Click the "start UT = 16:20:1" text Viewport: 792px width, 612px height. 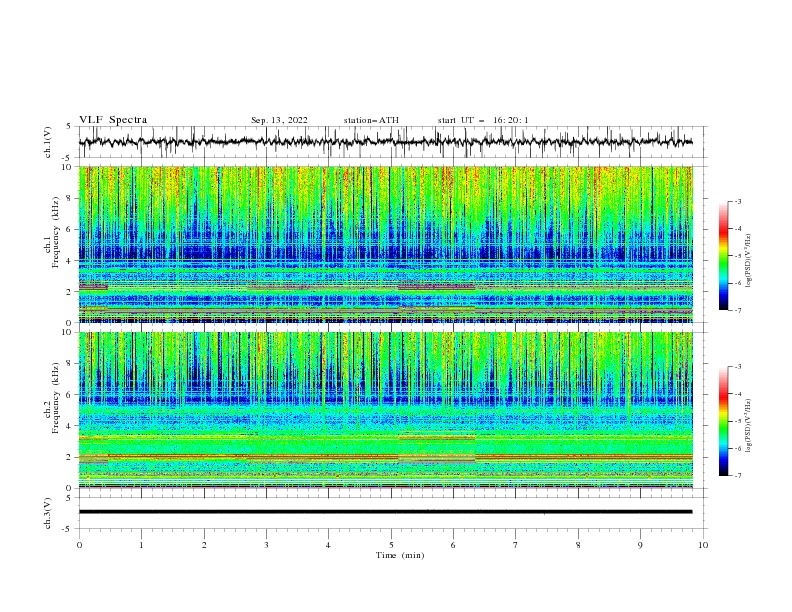[x=483, y=120]
